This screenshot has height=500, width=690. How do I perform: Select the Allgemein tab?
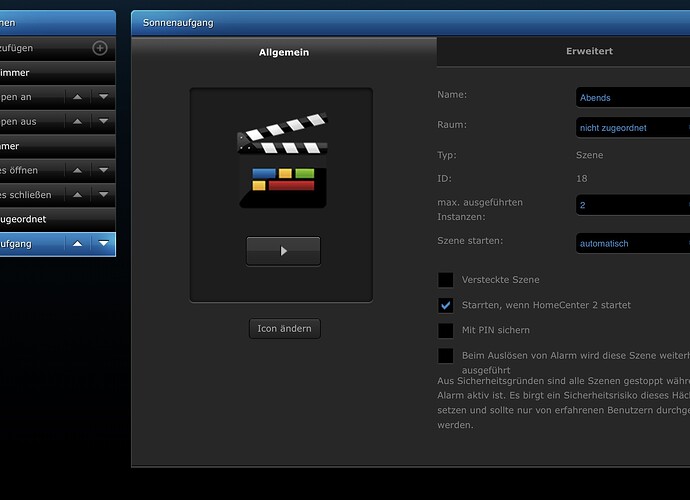pos(284,52)
